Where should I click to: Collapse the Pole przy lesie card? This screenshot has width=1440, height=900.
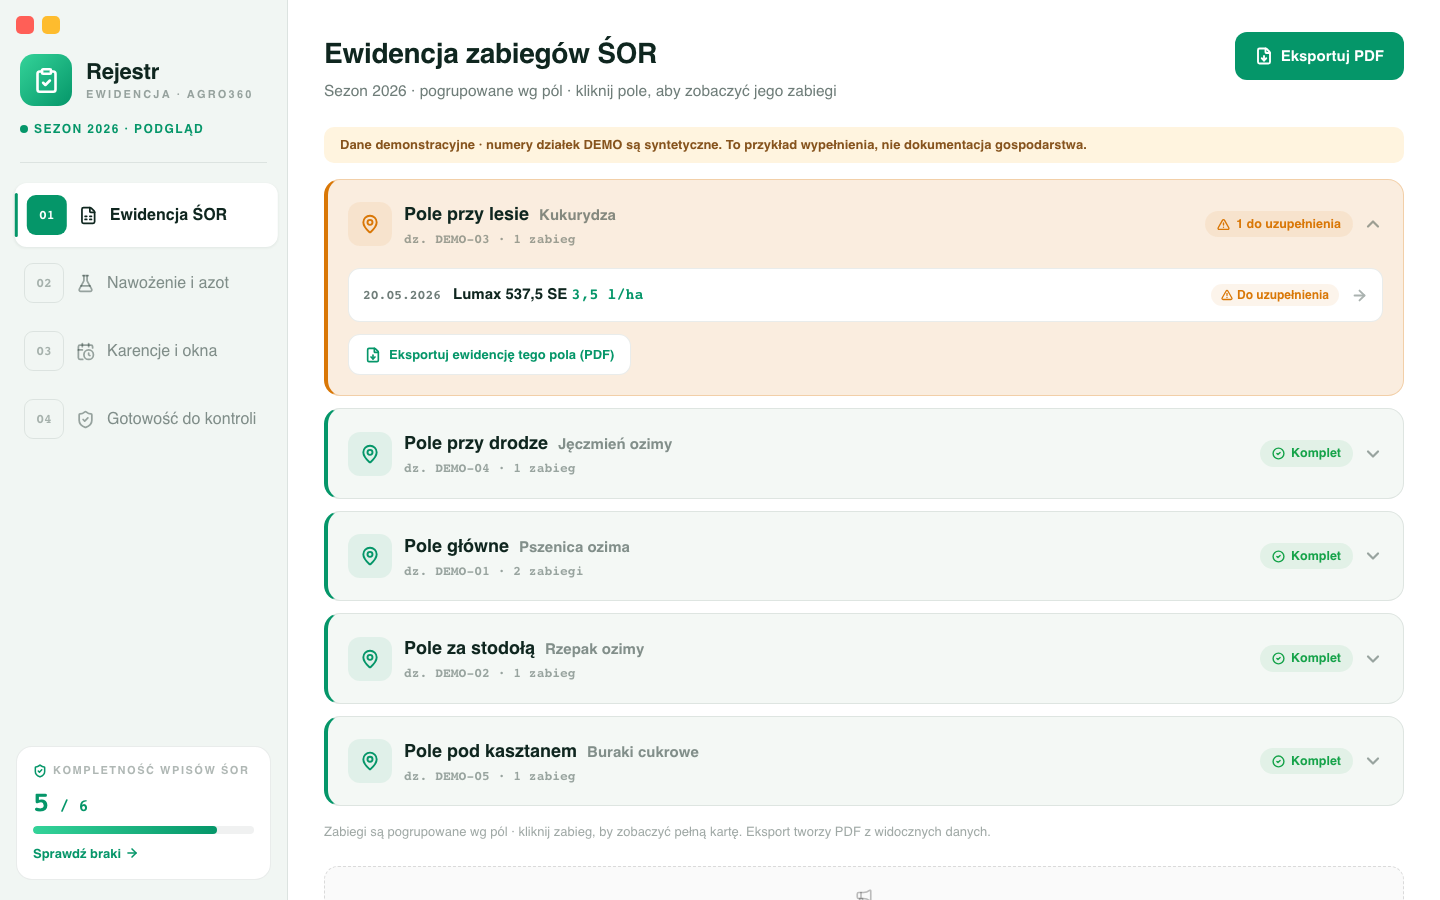pos(1373,224)
